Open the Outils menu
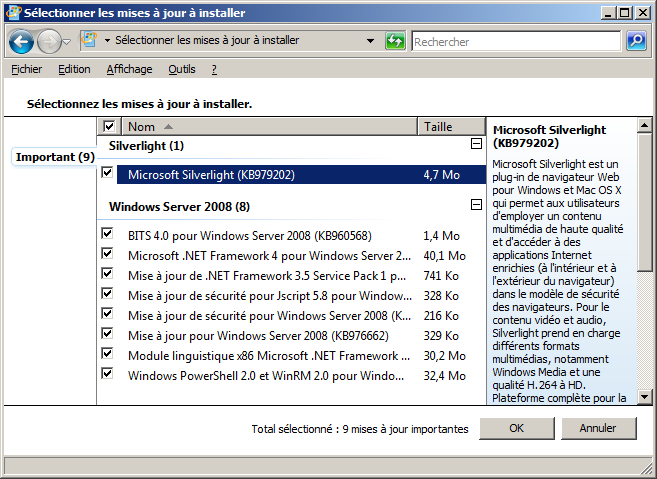 tap(182, 69)
